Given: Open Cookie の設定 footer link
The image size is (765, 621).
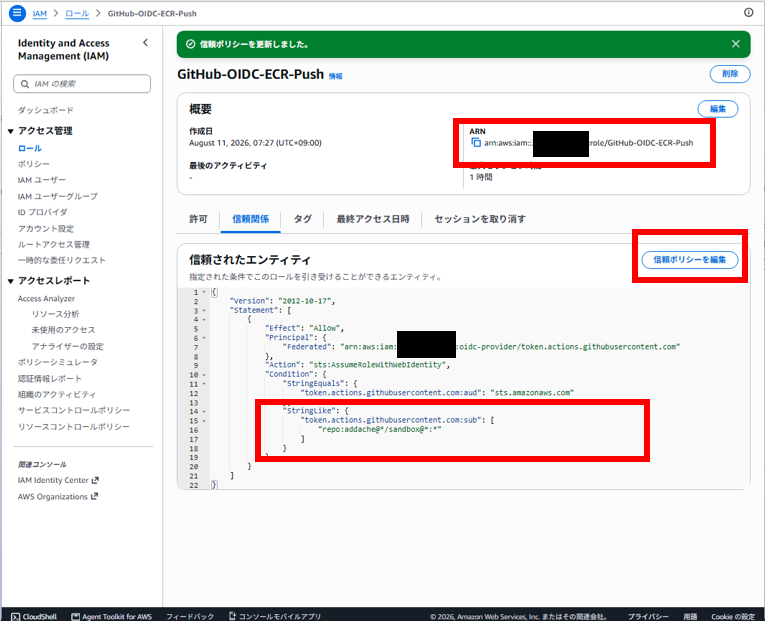Looking at the screenshot, I should click(733, 617).
